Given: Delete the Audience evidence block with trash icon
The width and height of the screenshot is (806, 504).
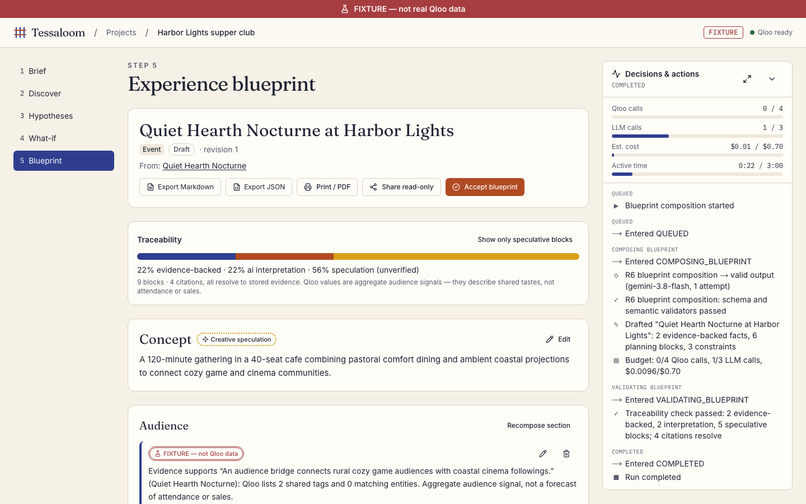Looking at the screenshot, I should point(566,454).
